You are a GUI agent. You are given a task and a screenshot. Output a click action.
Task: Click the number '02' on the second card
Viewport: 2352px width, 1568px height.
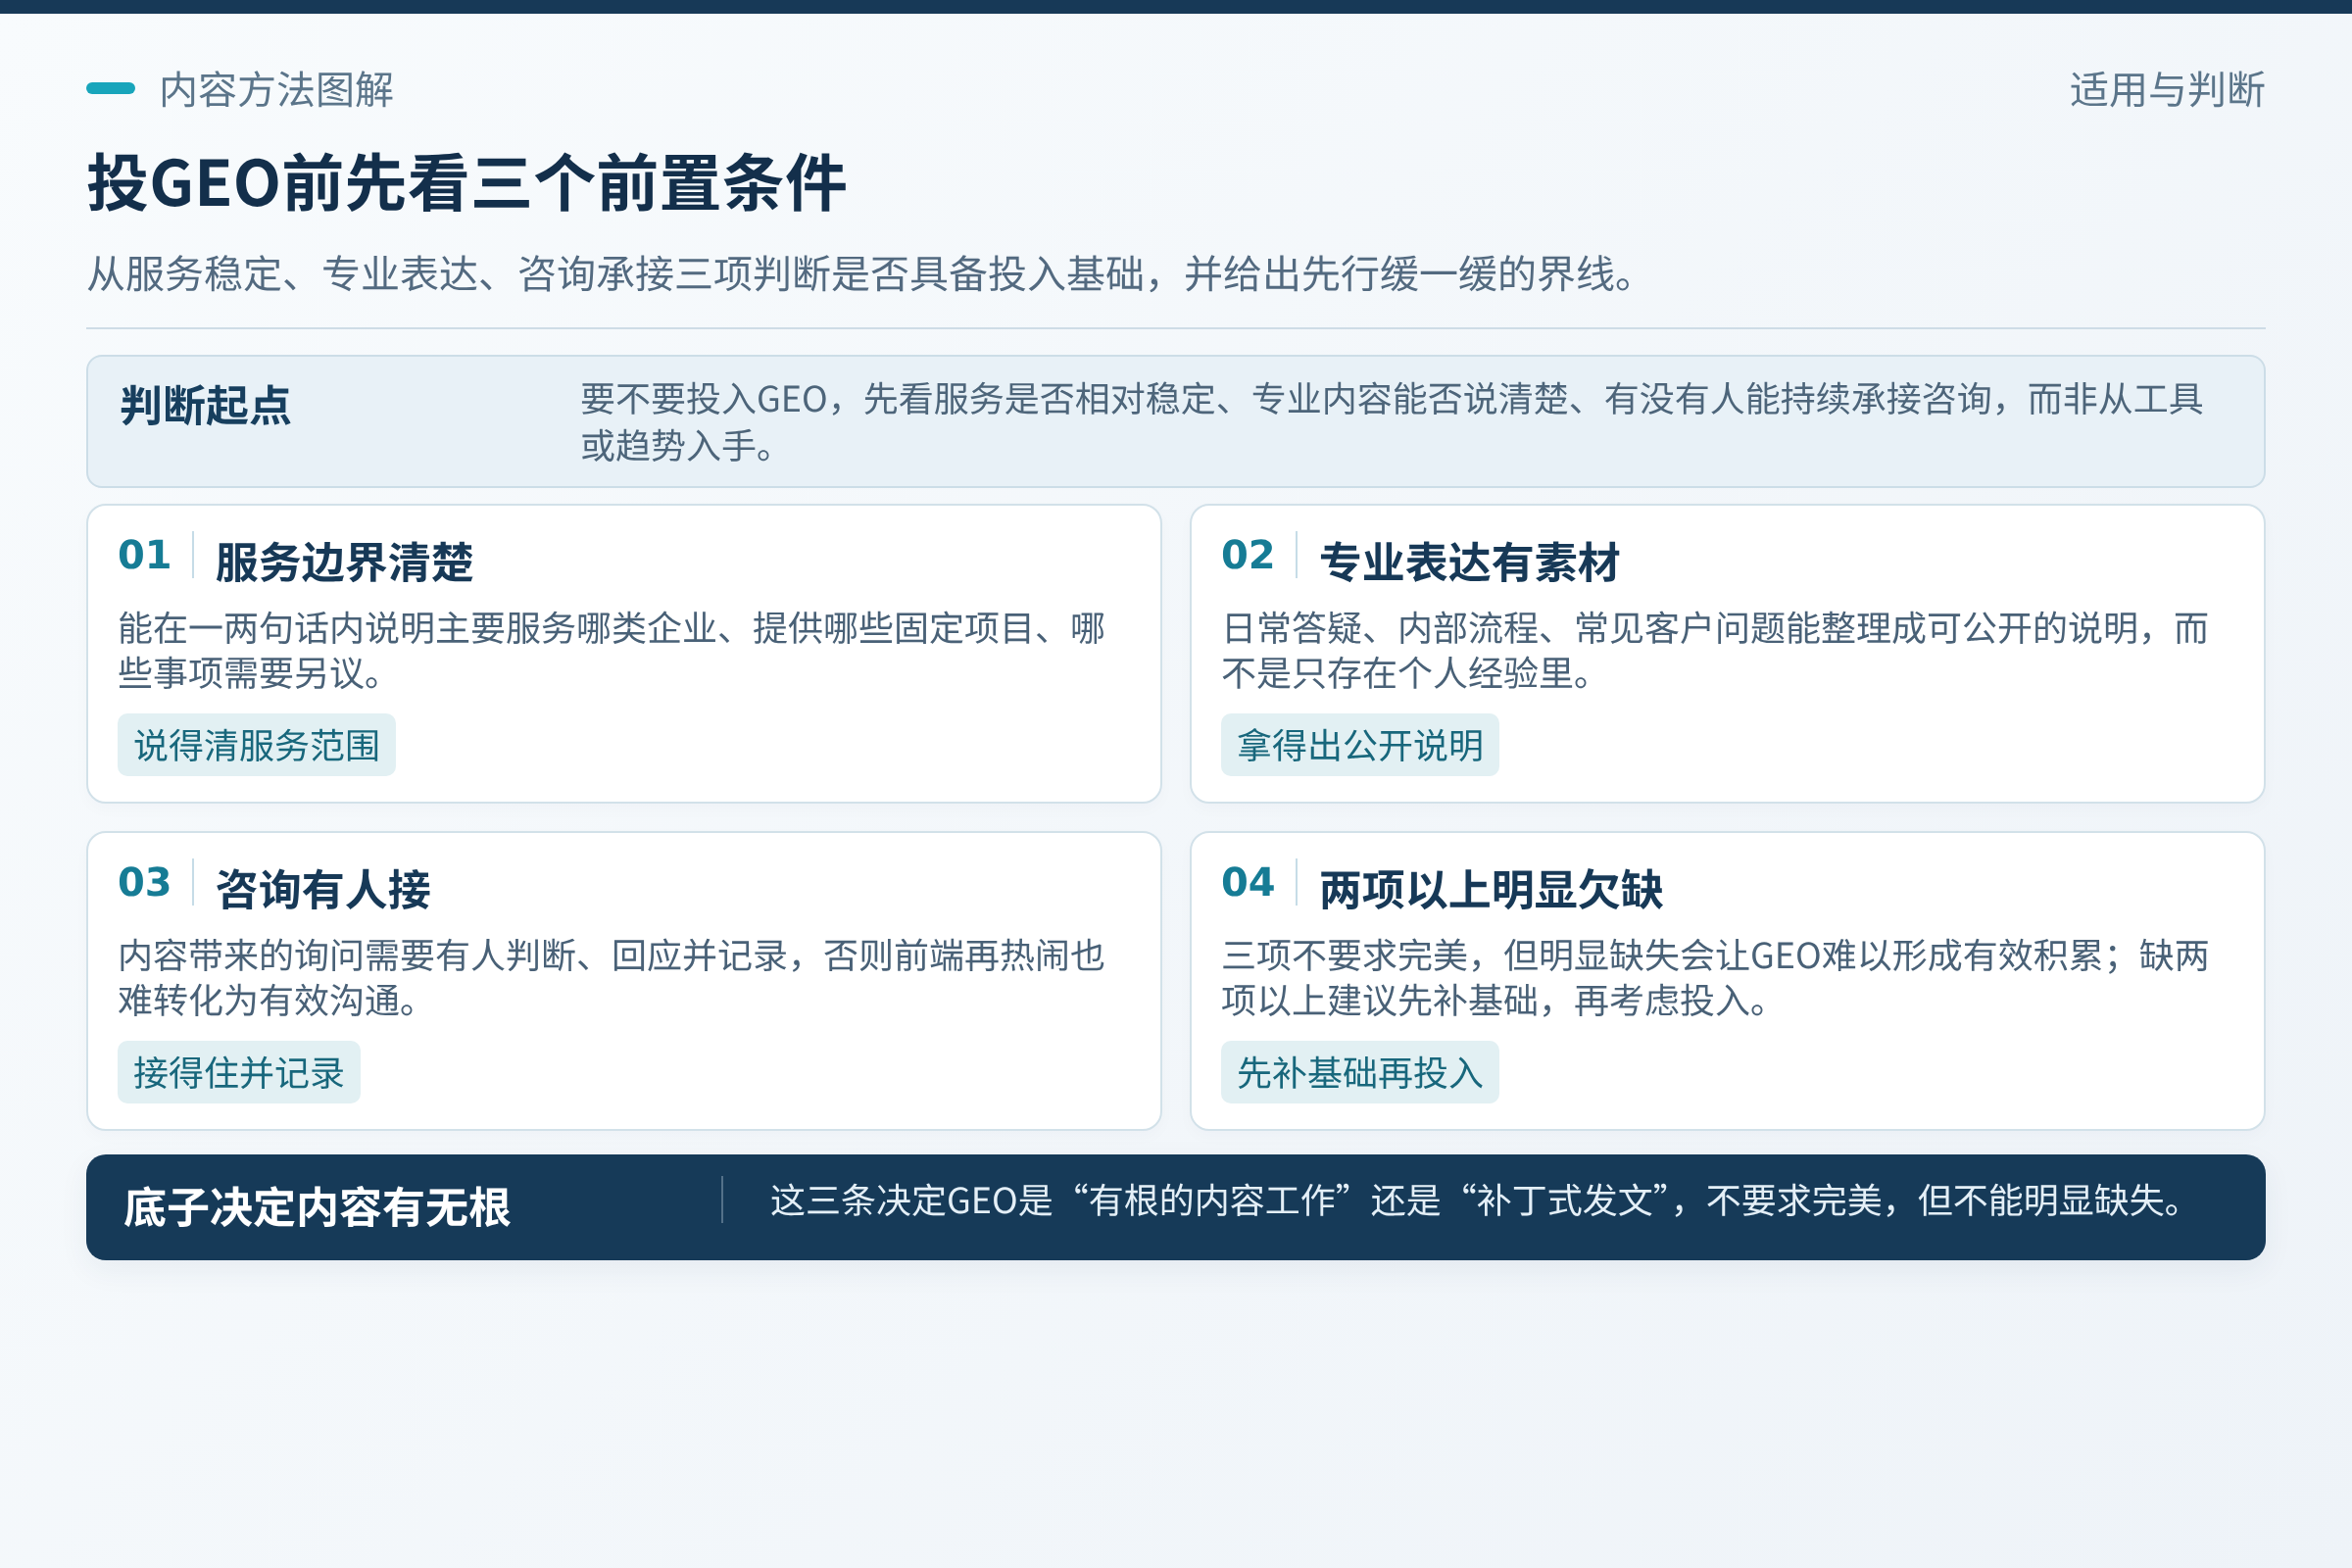pos(1248,555)
